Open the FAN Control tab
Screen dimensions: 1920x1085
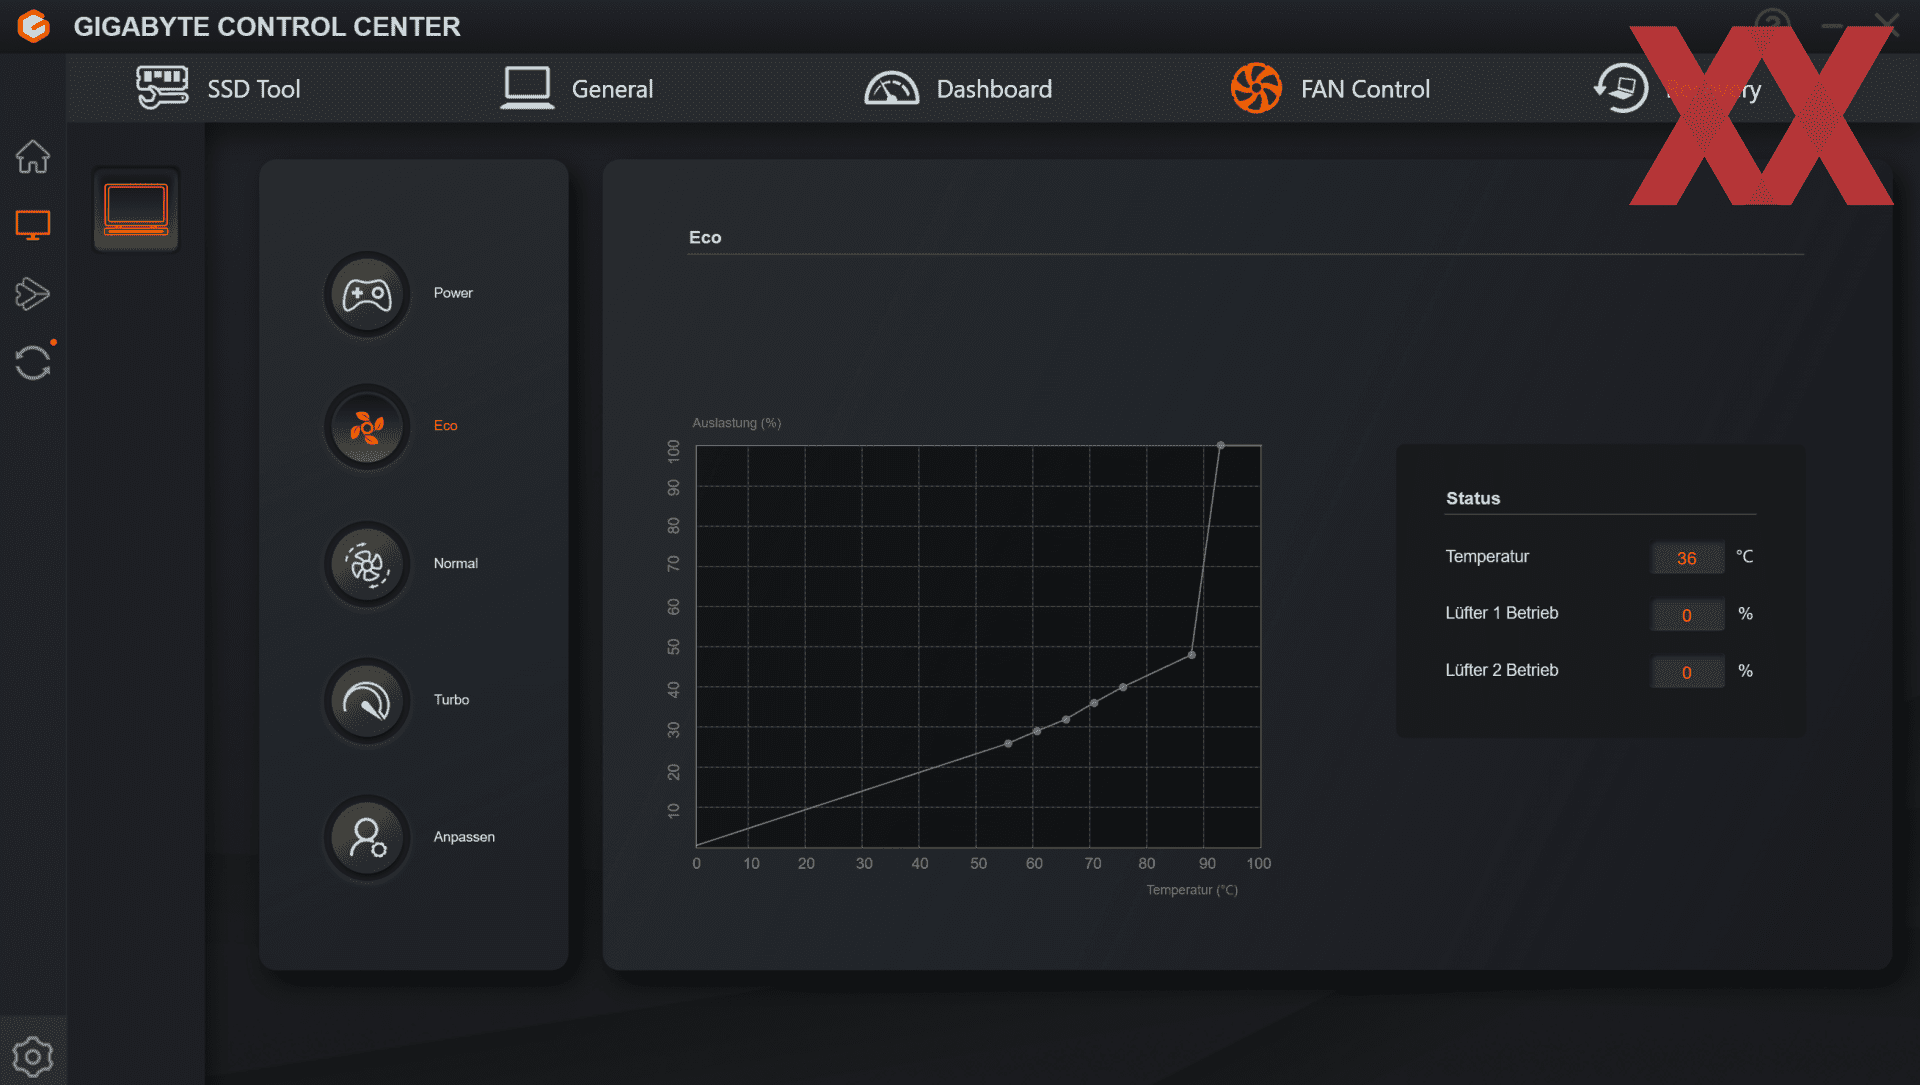1330,89
